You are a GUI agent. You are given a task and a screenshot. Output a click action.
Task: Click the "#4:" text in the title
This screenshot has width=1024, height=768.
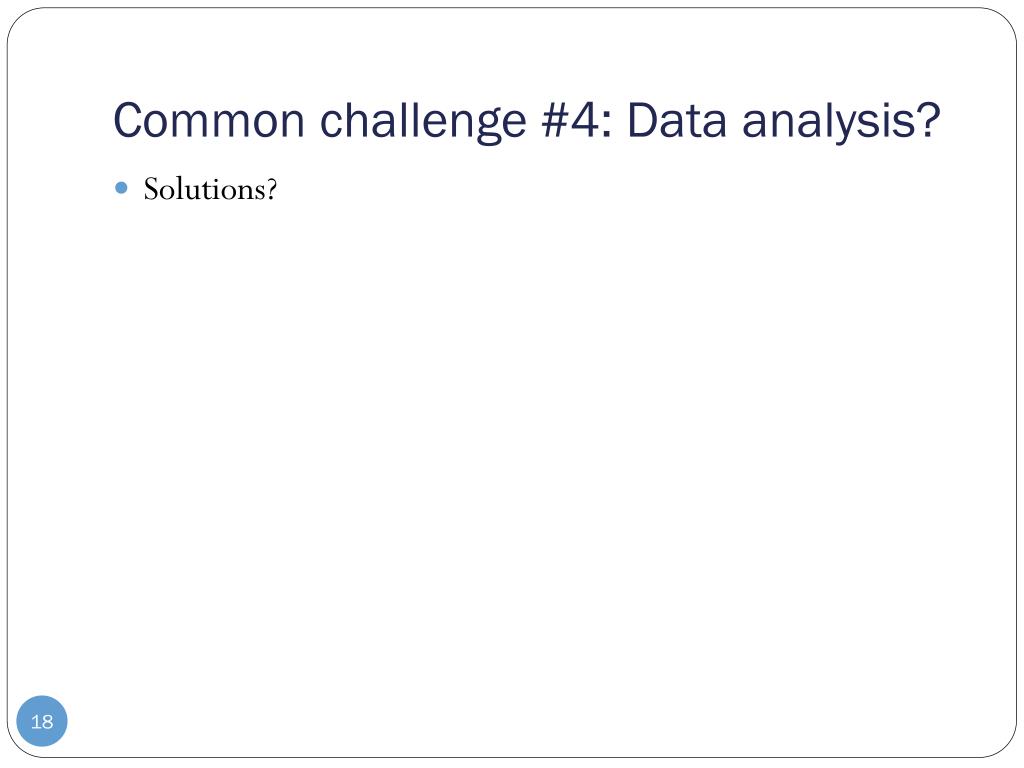577,121
